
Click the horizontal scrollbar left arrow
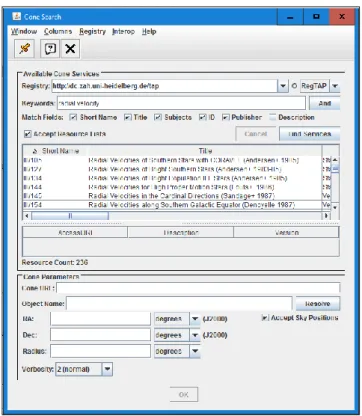pos(27,216)
